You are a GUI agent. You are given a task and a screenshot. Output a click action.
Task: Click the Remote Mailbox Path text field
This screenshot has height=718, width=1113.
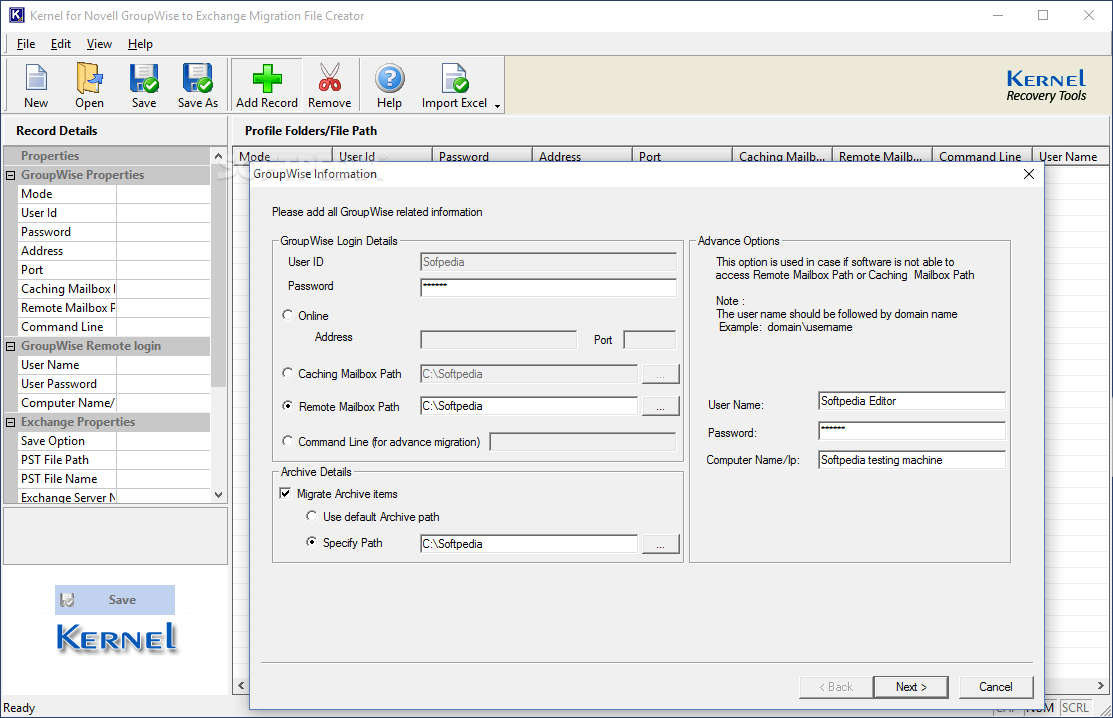pos(529,406)
